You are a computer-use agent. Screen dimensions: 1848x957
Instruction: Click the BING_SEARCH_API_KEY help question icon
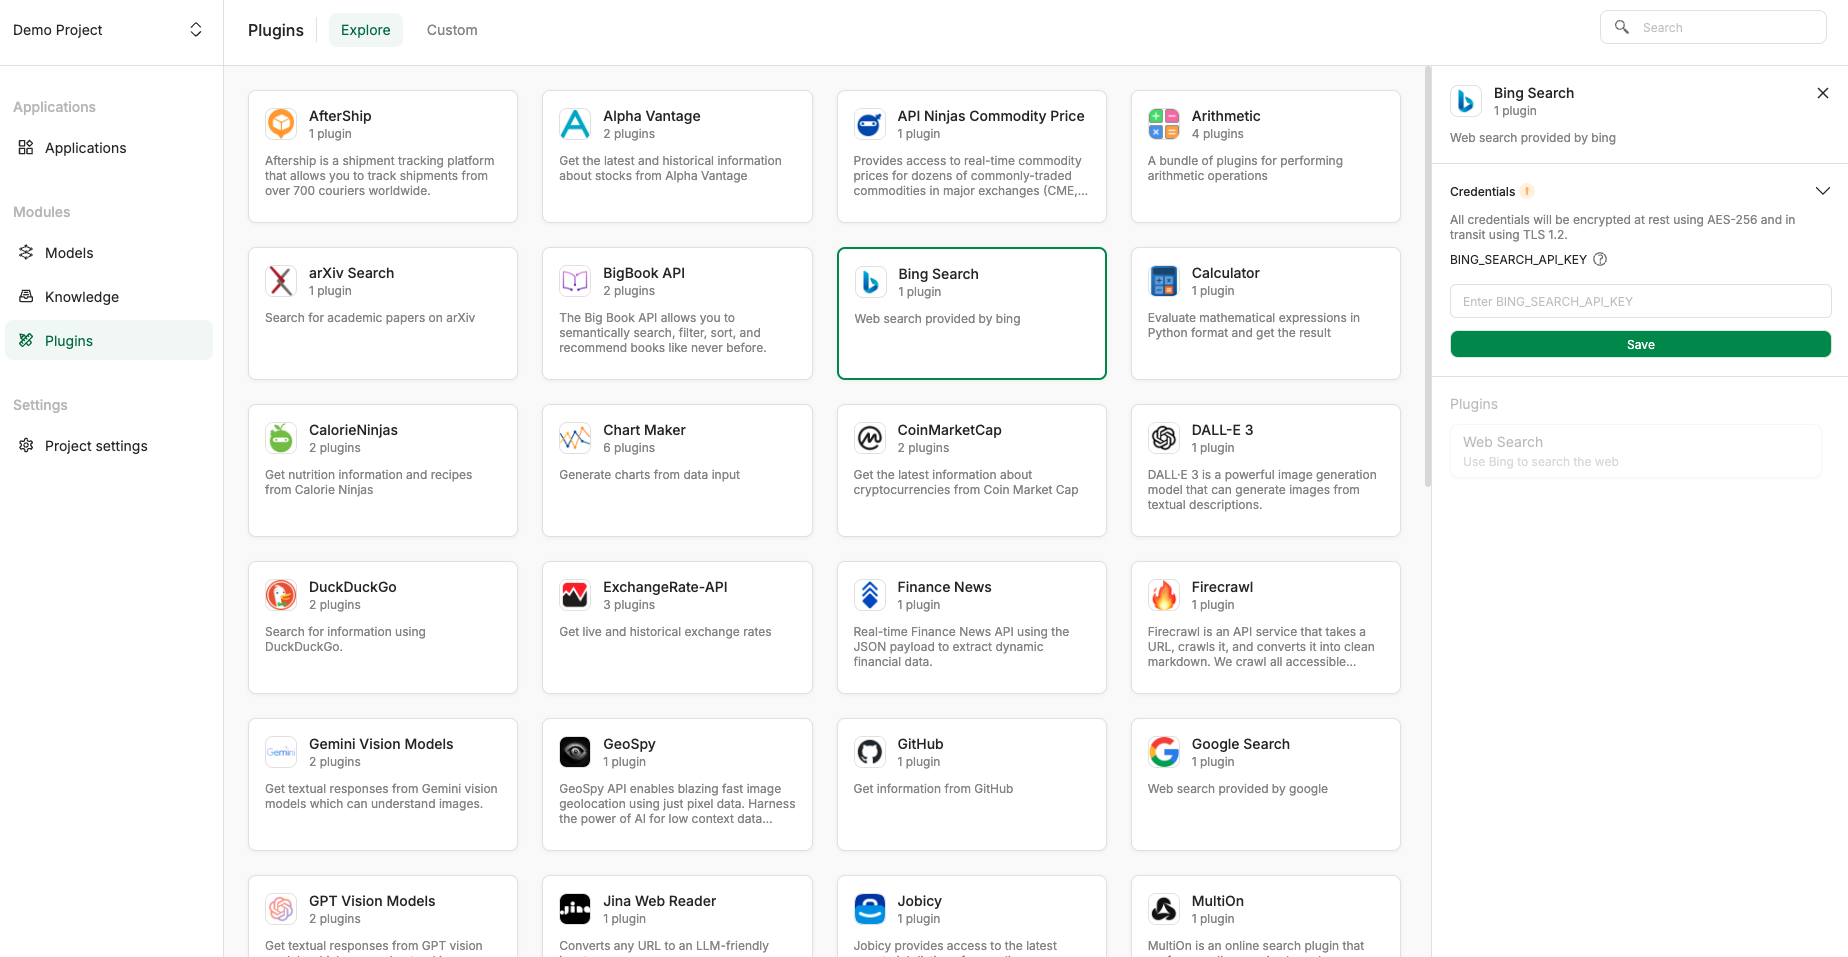[1600, 259]
